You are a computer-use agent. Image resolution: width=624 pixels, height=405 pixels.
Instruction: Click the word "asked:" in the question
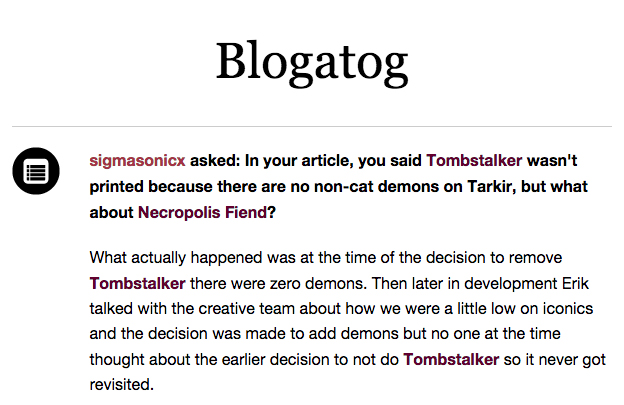tap(213, 160)
